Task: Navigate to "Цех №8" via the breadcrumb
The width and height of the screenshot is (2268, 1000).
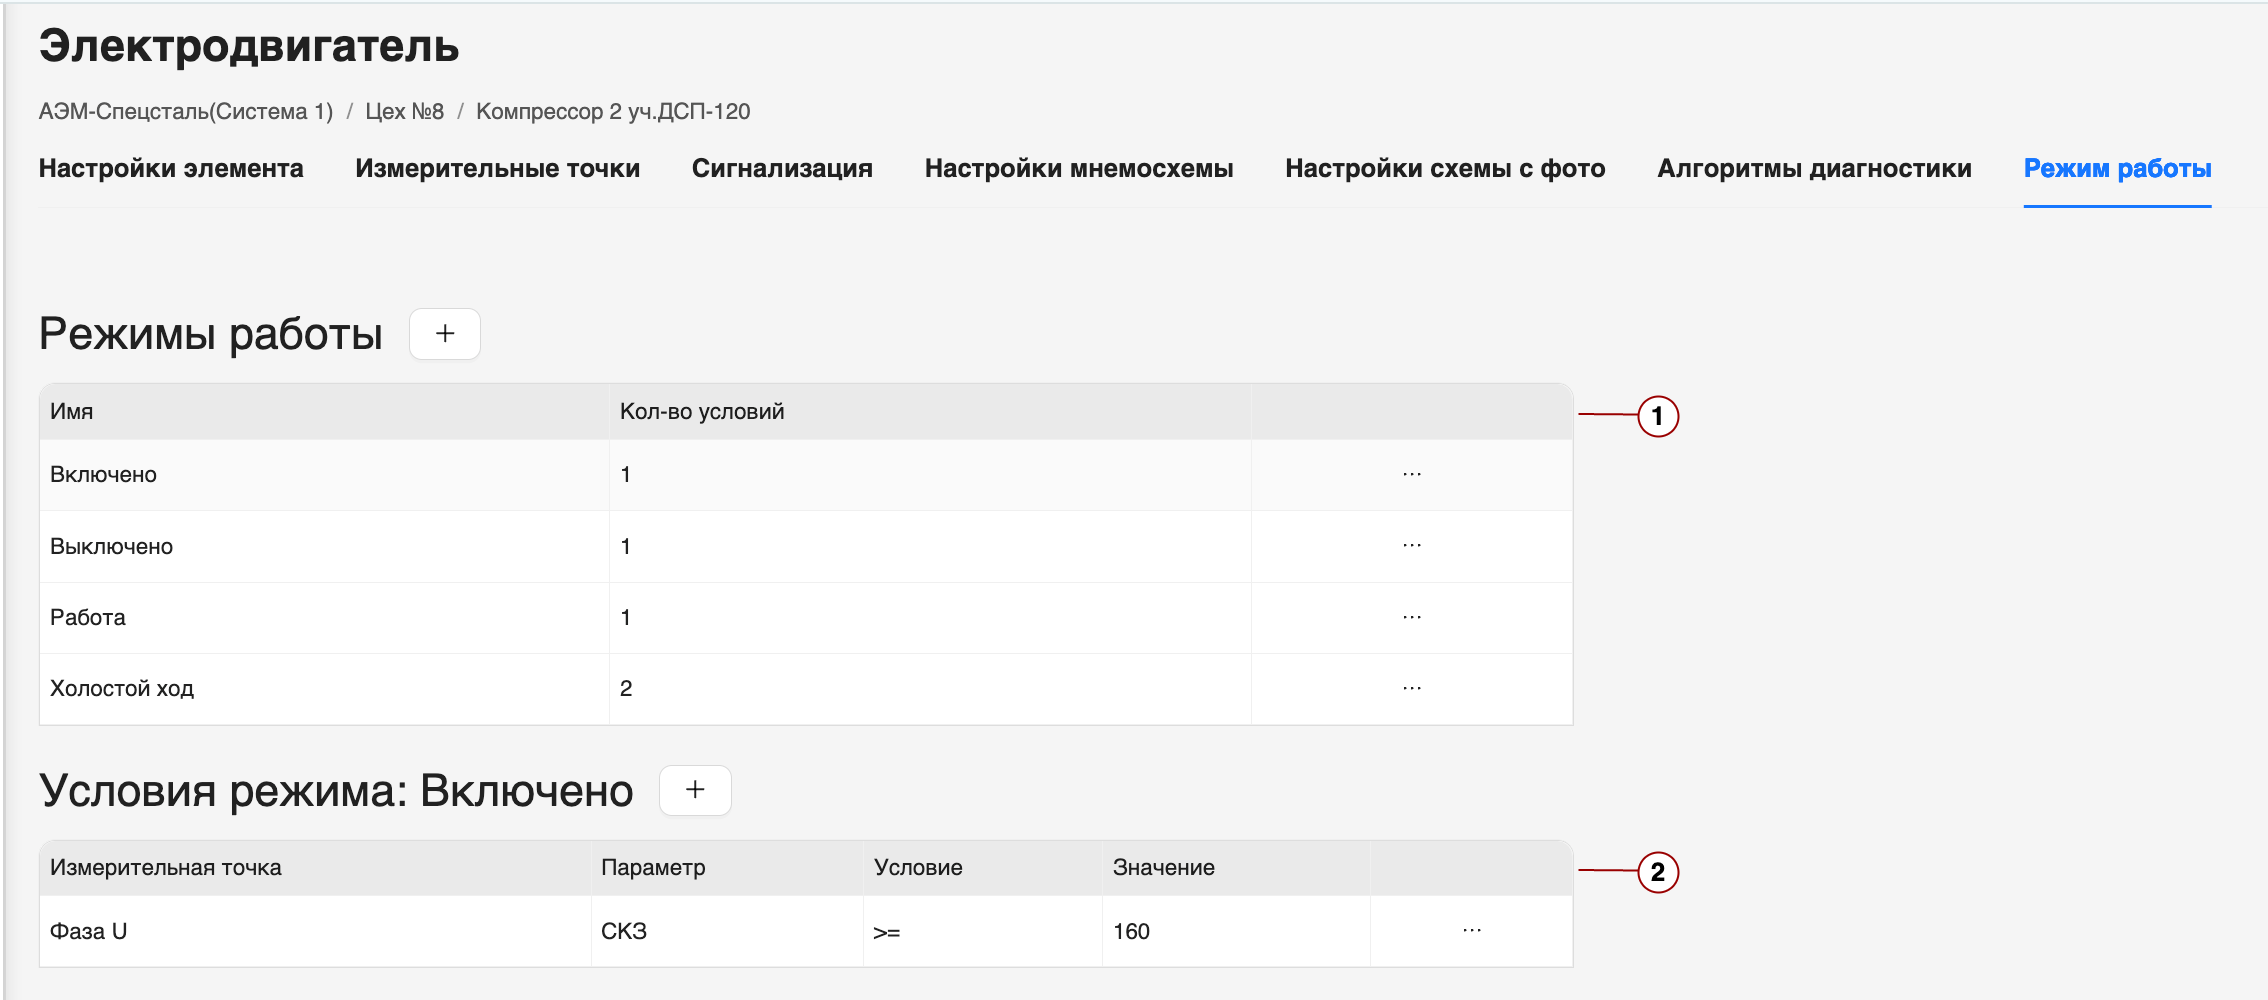Action: pos(404,111)
